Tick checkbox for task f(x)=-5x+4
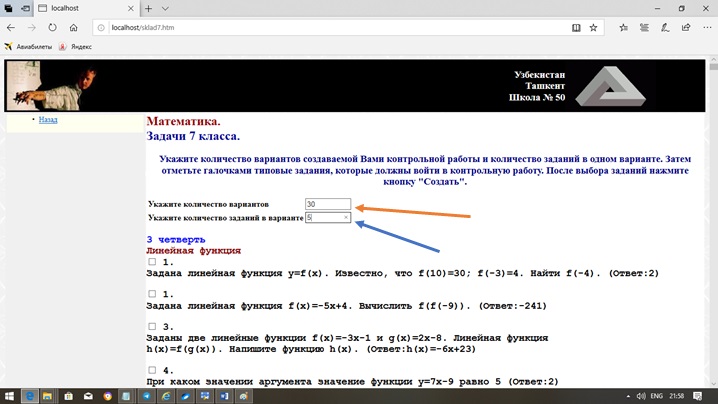The image size is (718, 404). [153, 294]
